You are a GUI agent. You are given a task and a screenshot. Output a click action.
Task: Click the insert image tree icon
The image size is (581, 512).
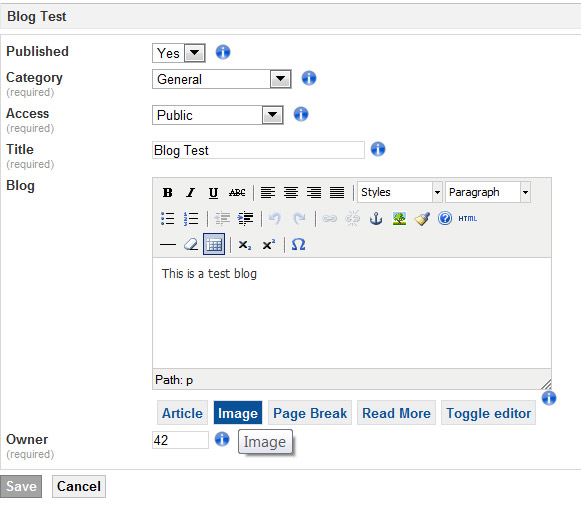pos(399,219)
